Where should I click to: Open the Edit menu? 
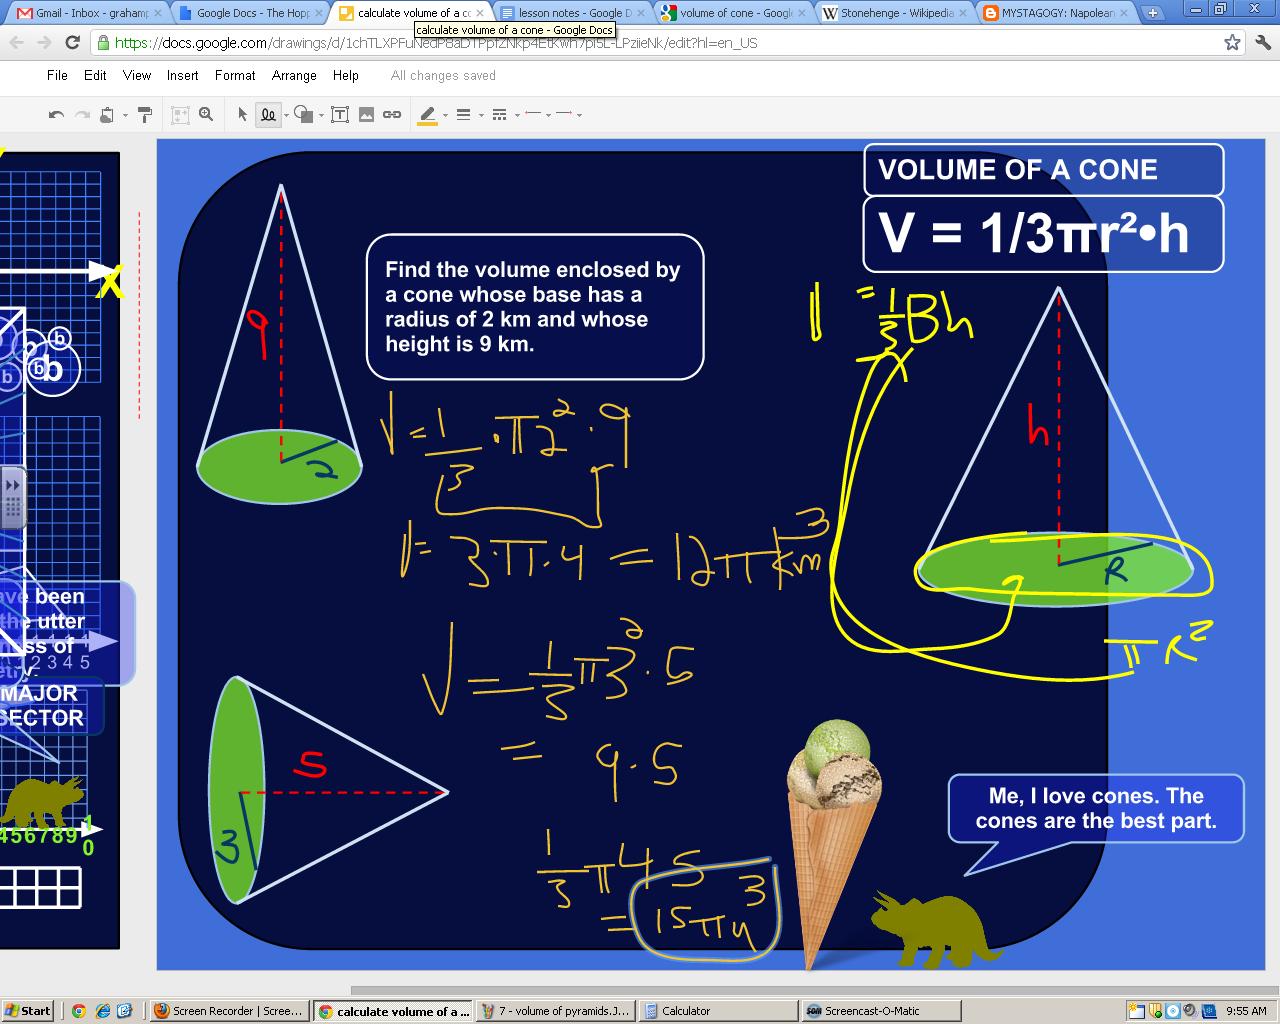95,76
